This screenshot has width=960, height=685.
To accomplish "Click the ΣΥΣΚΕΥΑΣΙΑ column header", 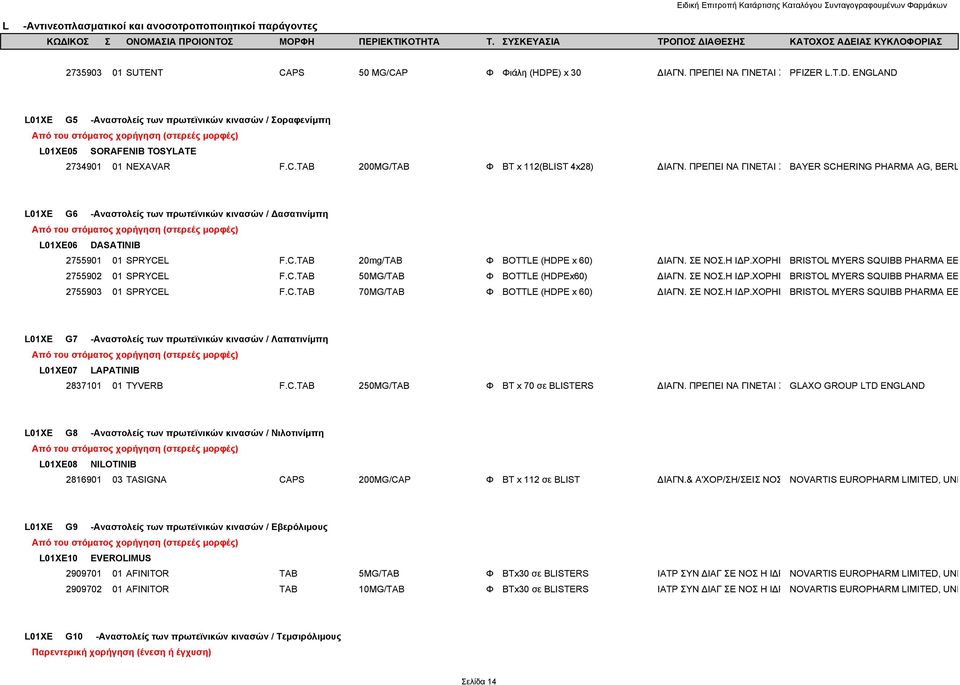I will pos(531,42).
